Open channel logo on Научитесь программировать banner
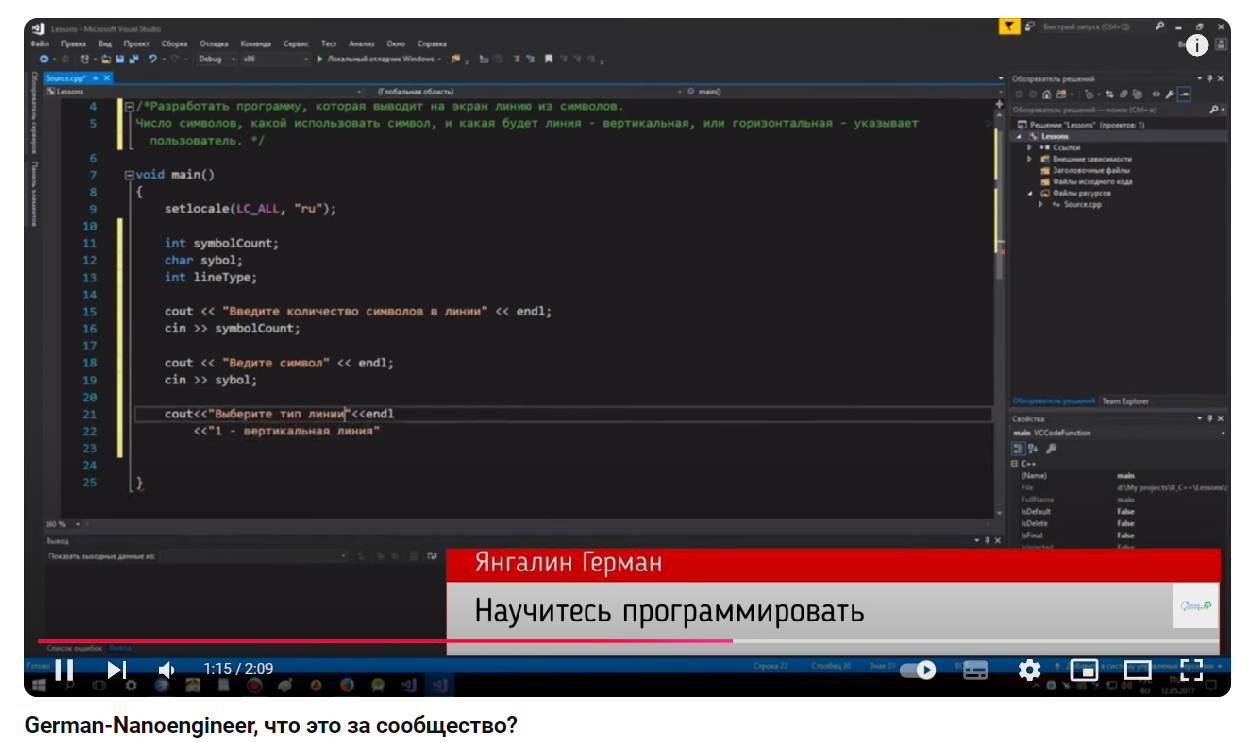The height and width of the screenshot is (742, 1249). [x=1196, y=606]
